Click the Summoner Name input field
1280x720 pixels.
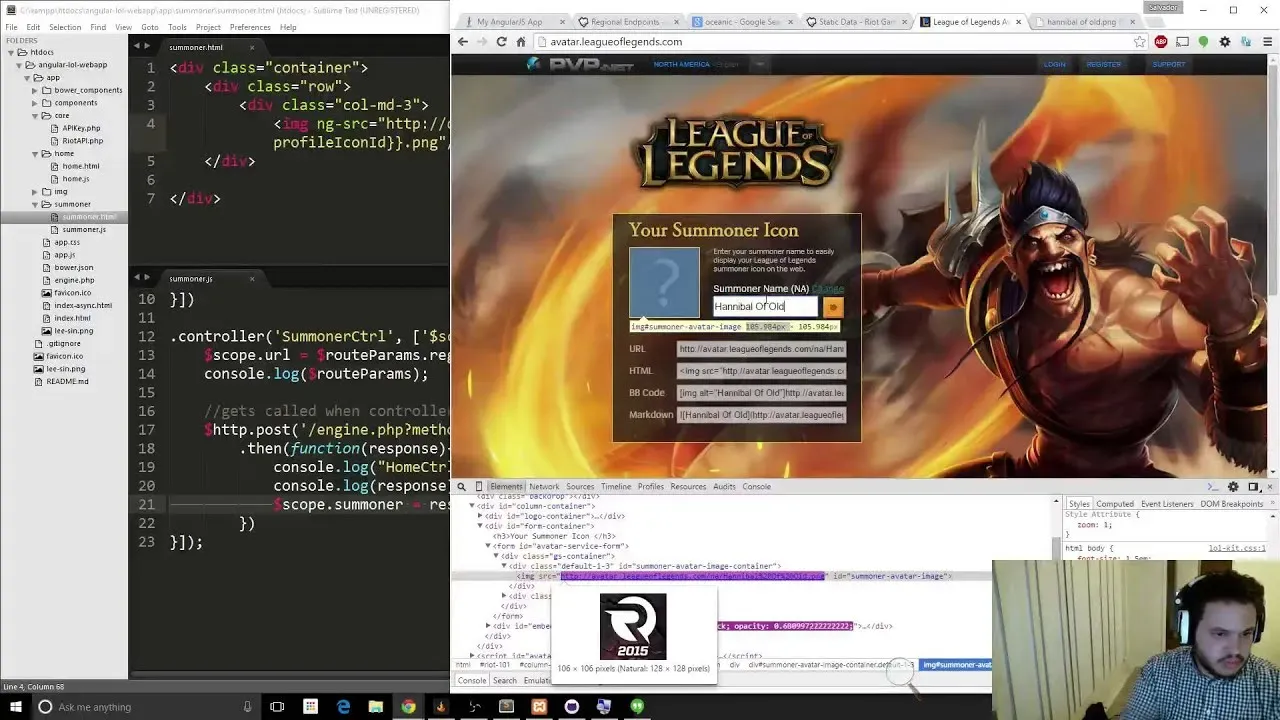point(765,307)
